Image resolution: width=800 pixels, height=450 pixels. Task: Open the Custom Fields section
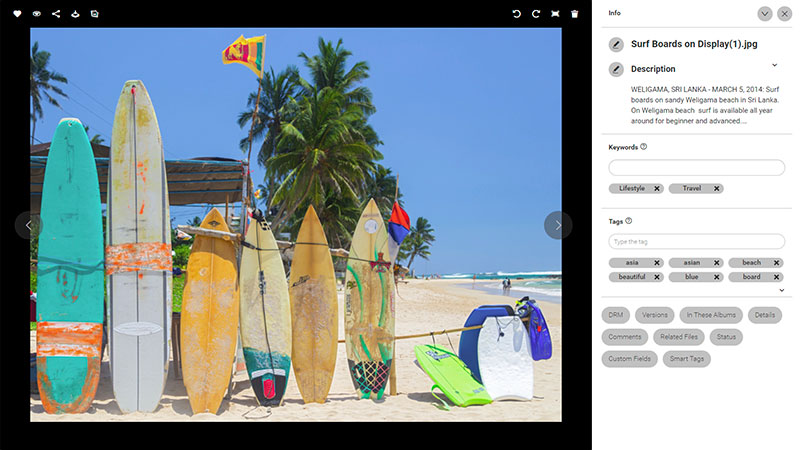click(630, 359)
